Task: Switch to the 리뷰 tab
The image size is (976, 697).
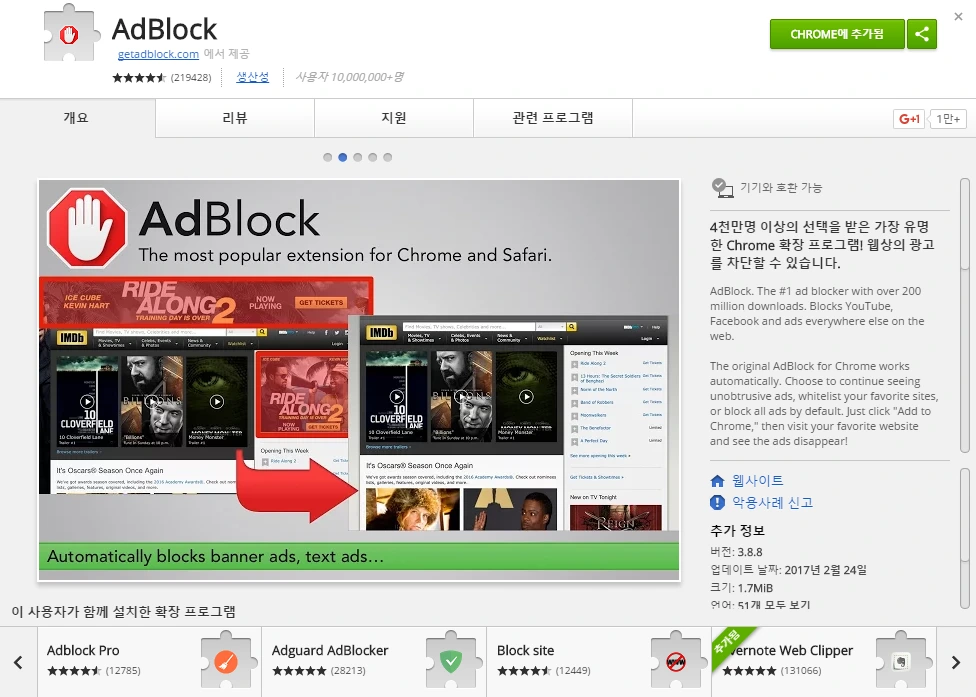Action: [x=235, y=118]
